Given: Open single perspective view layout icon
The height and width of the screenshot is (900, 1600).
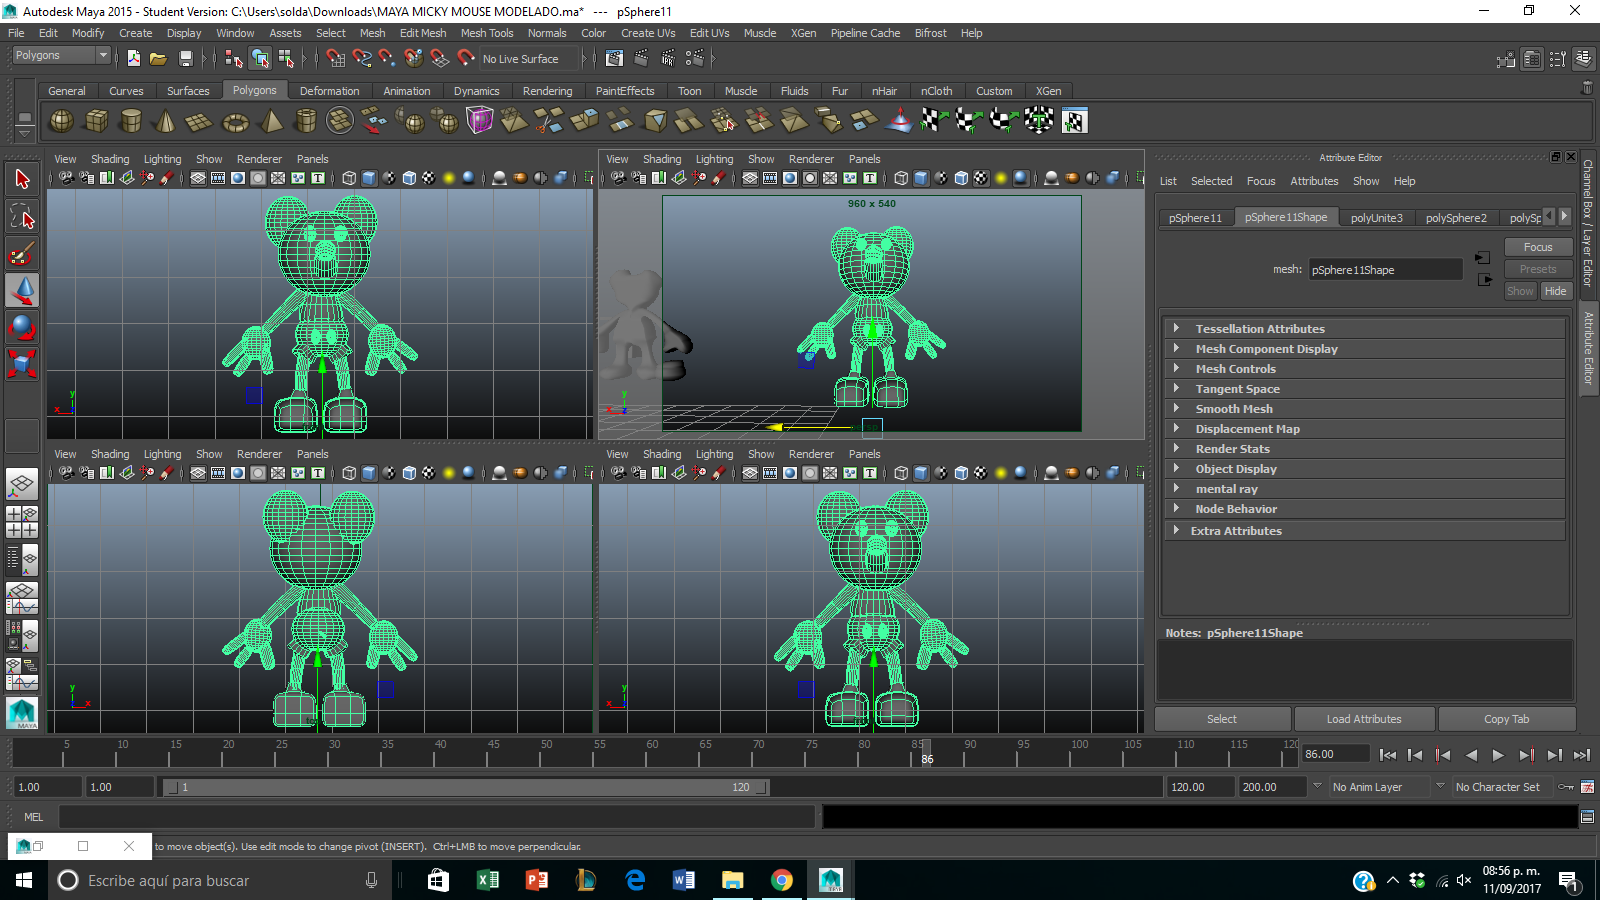Looking at the screenshot, I should tap(22, 485).
